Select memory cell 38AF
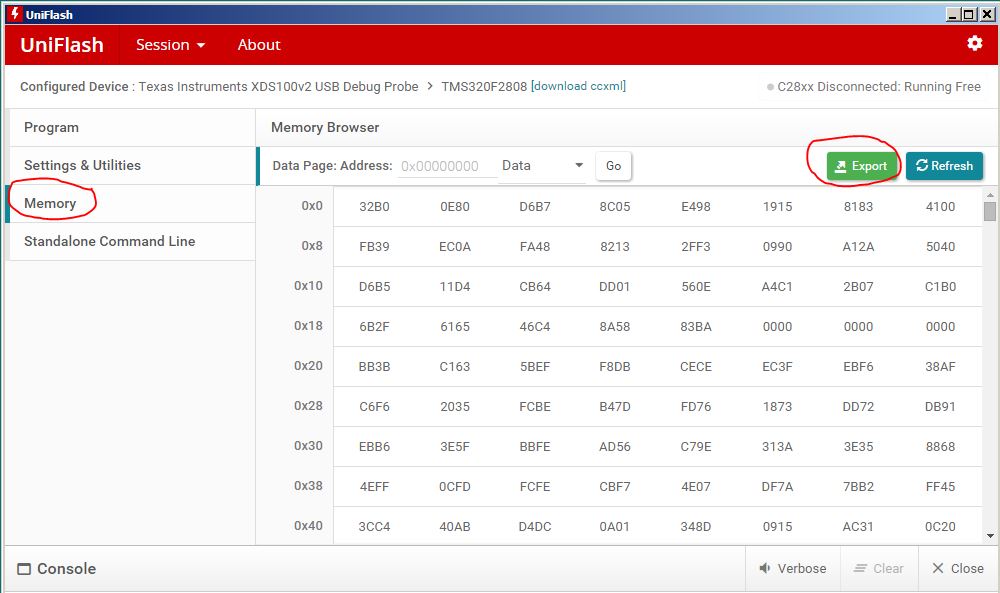 click(x=941, y=367)
